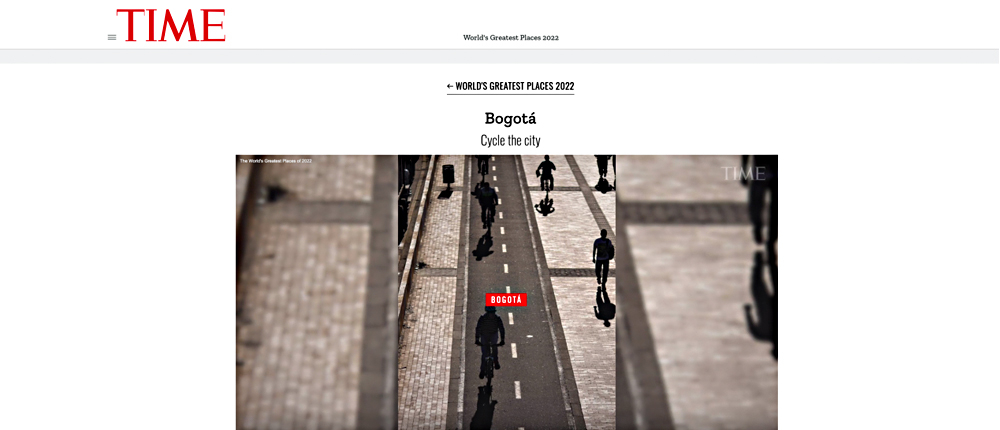
Task: Click the gray band beneath the header
Action: (x=500, y=56)
